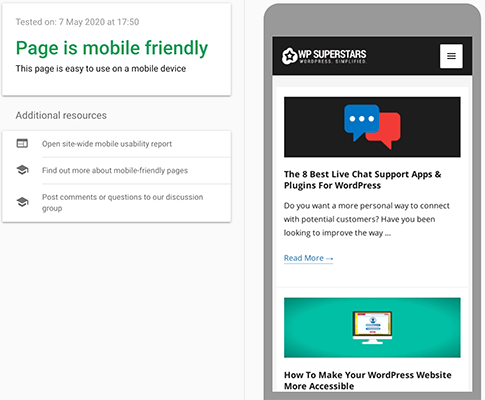Click graduation cap icon beside mobile-friendly pages
485x400 pixels.
pyautogui.click(x=22, y=170)
